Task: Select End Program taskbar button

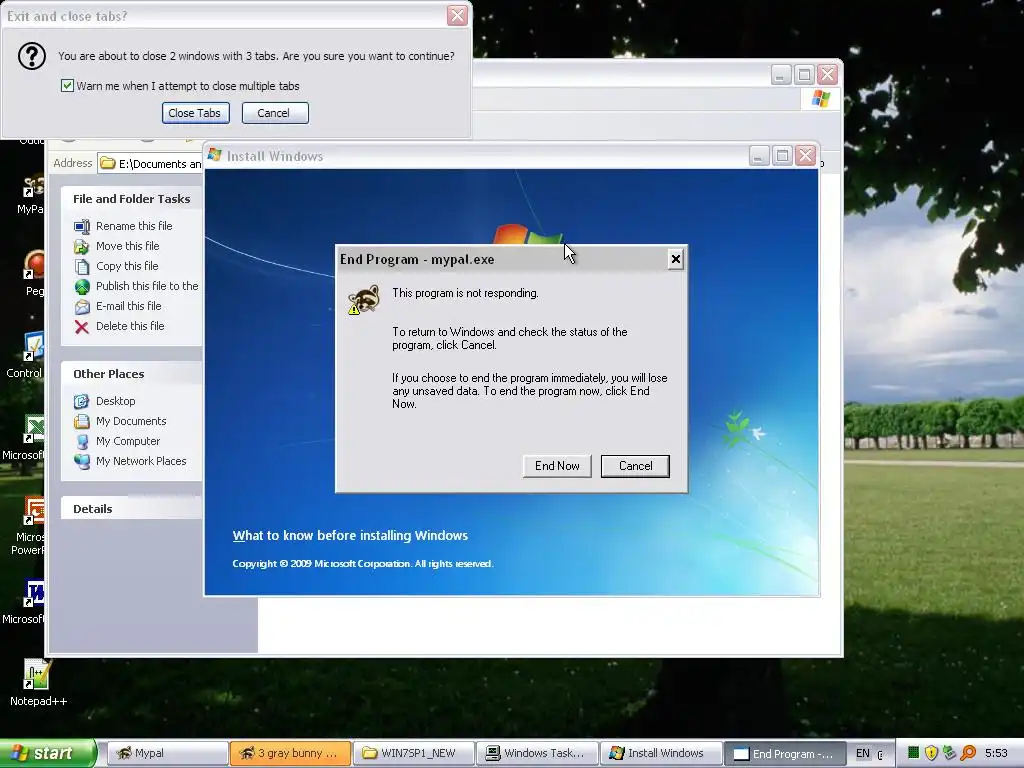Action: pyautogui.click(x=785, y=754)
